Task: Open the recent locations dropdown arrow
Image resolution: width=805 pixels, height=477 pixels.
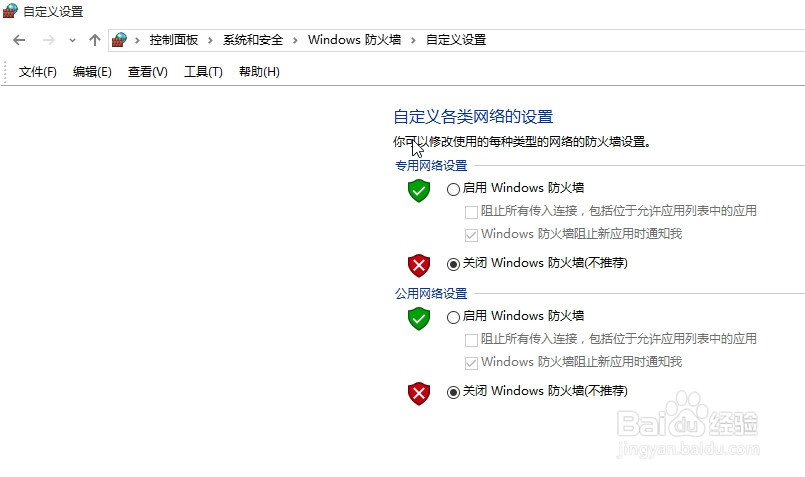Action: pos(72,41)
